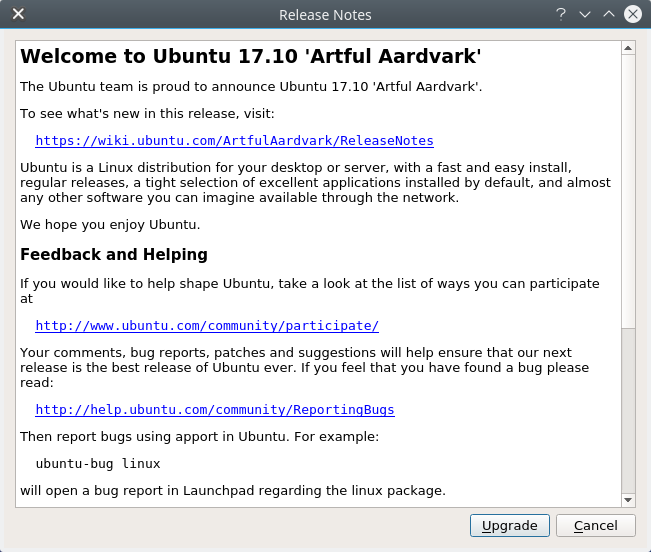This screenshot has width=651, height=552.
Task: Maximize window with the up chevron
Action: [609, 15]
